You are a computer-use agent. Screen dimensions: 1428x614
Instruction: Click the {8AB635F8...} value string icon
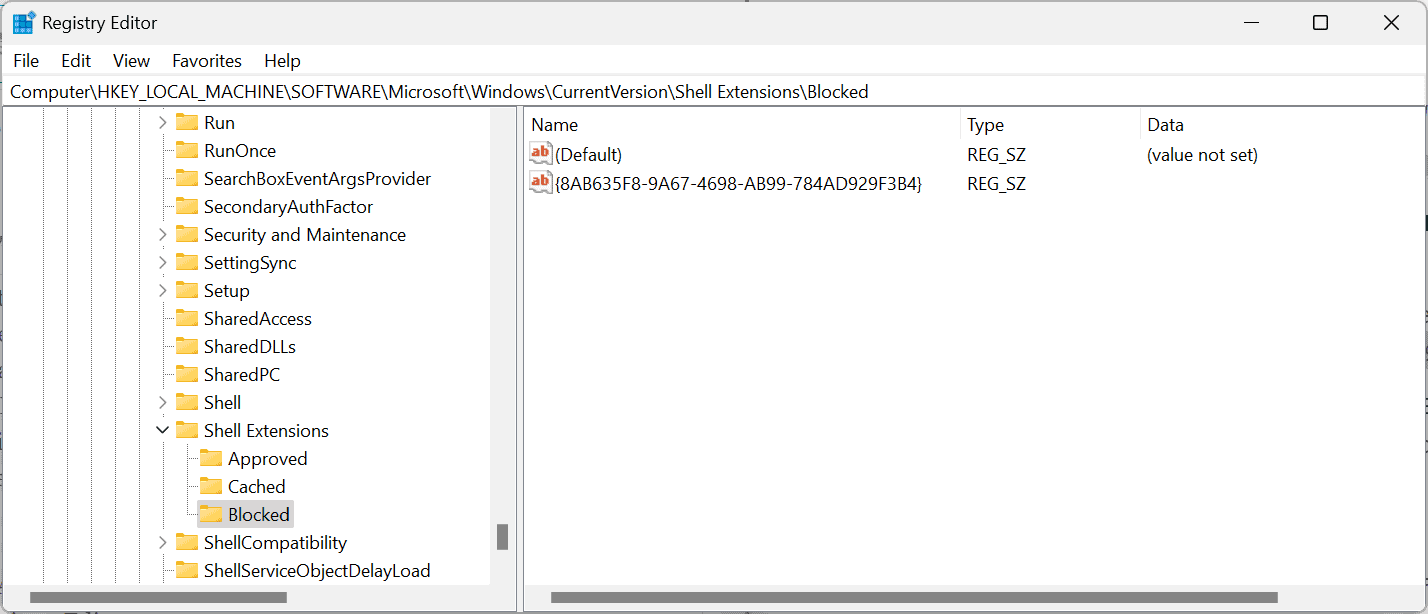coord(541,183)
